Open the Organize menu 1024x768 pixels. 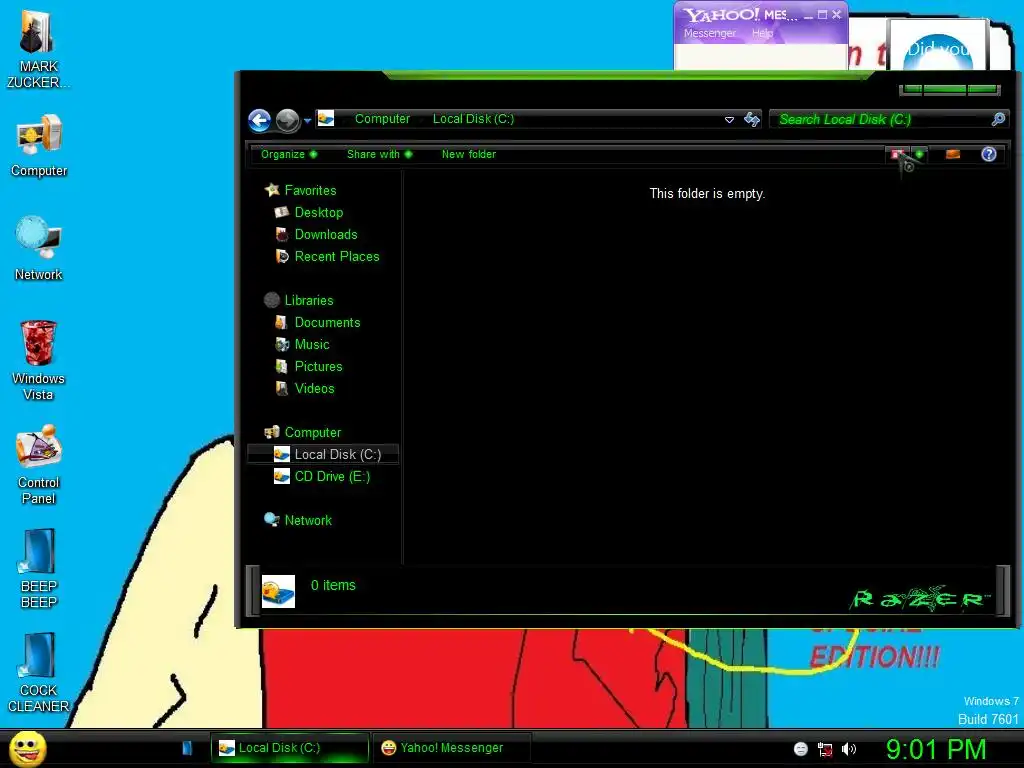289,155
